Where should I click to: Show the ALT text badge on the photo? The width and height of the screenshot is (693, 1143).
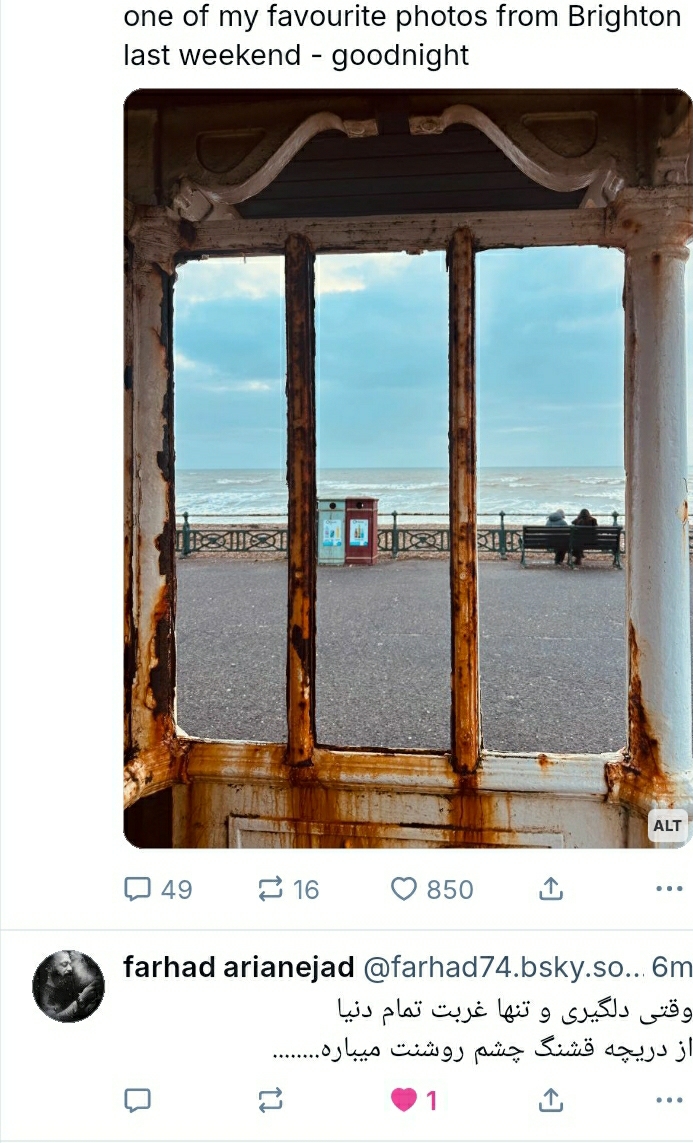pos(667,826)
